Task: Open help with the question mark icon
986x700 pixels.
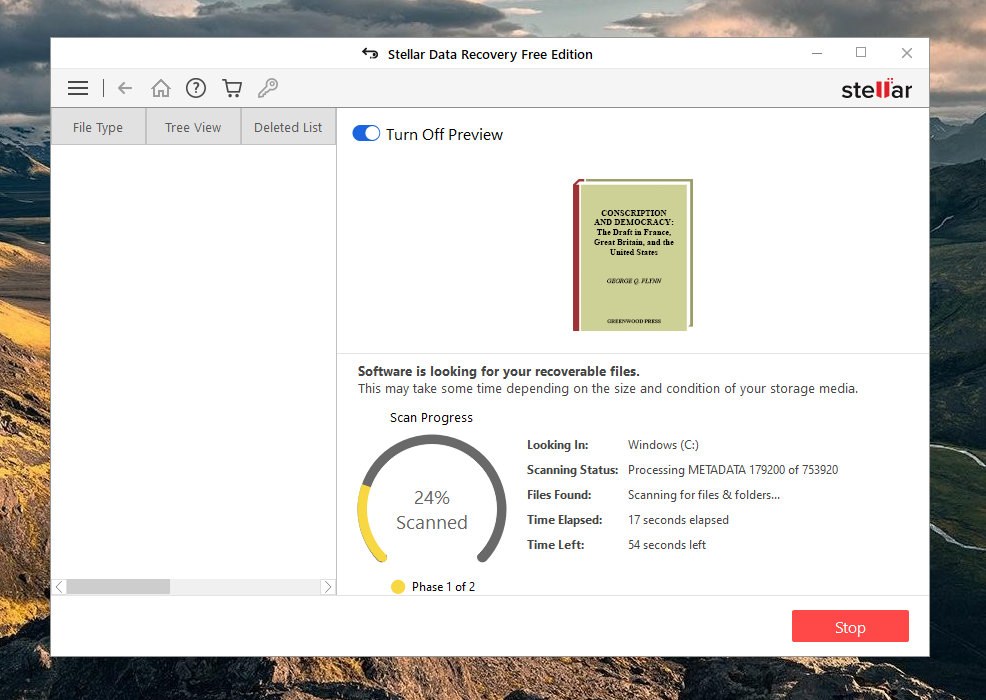Action: tap(196, 88)
